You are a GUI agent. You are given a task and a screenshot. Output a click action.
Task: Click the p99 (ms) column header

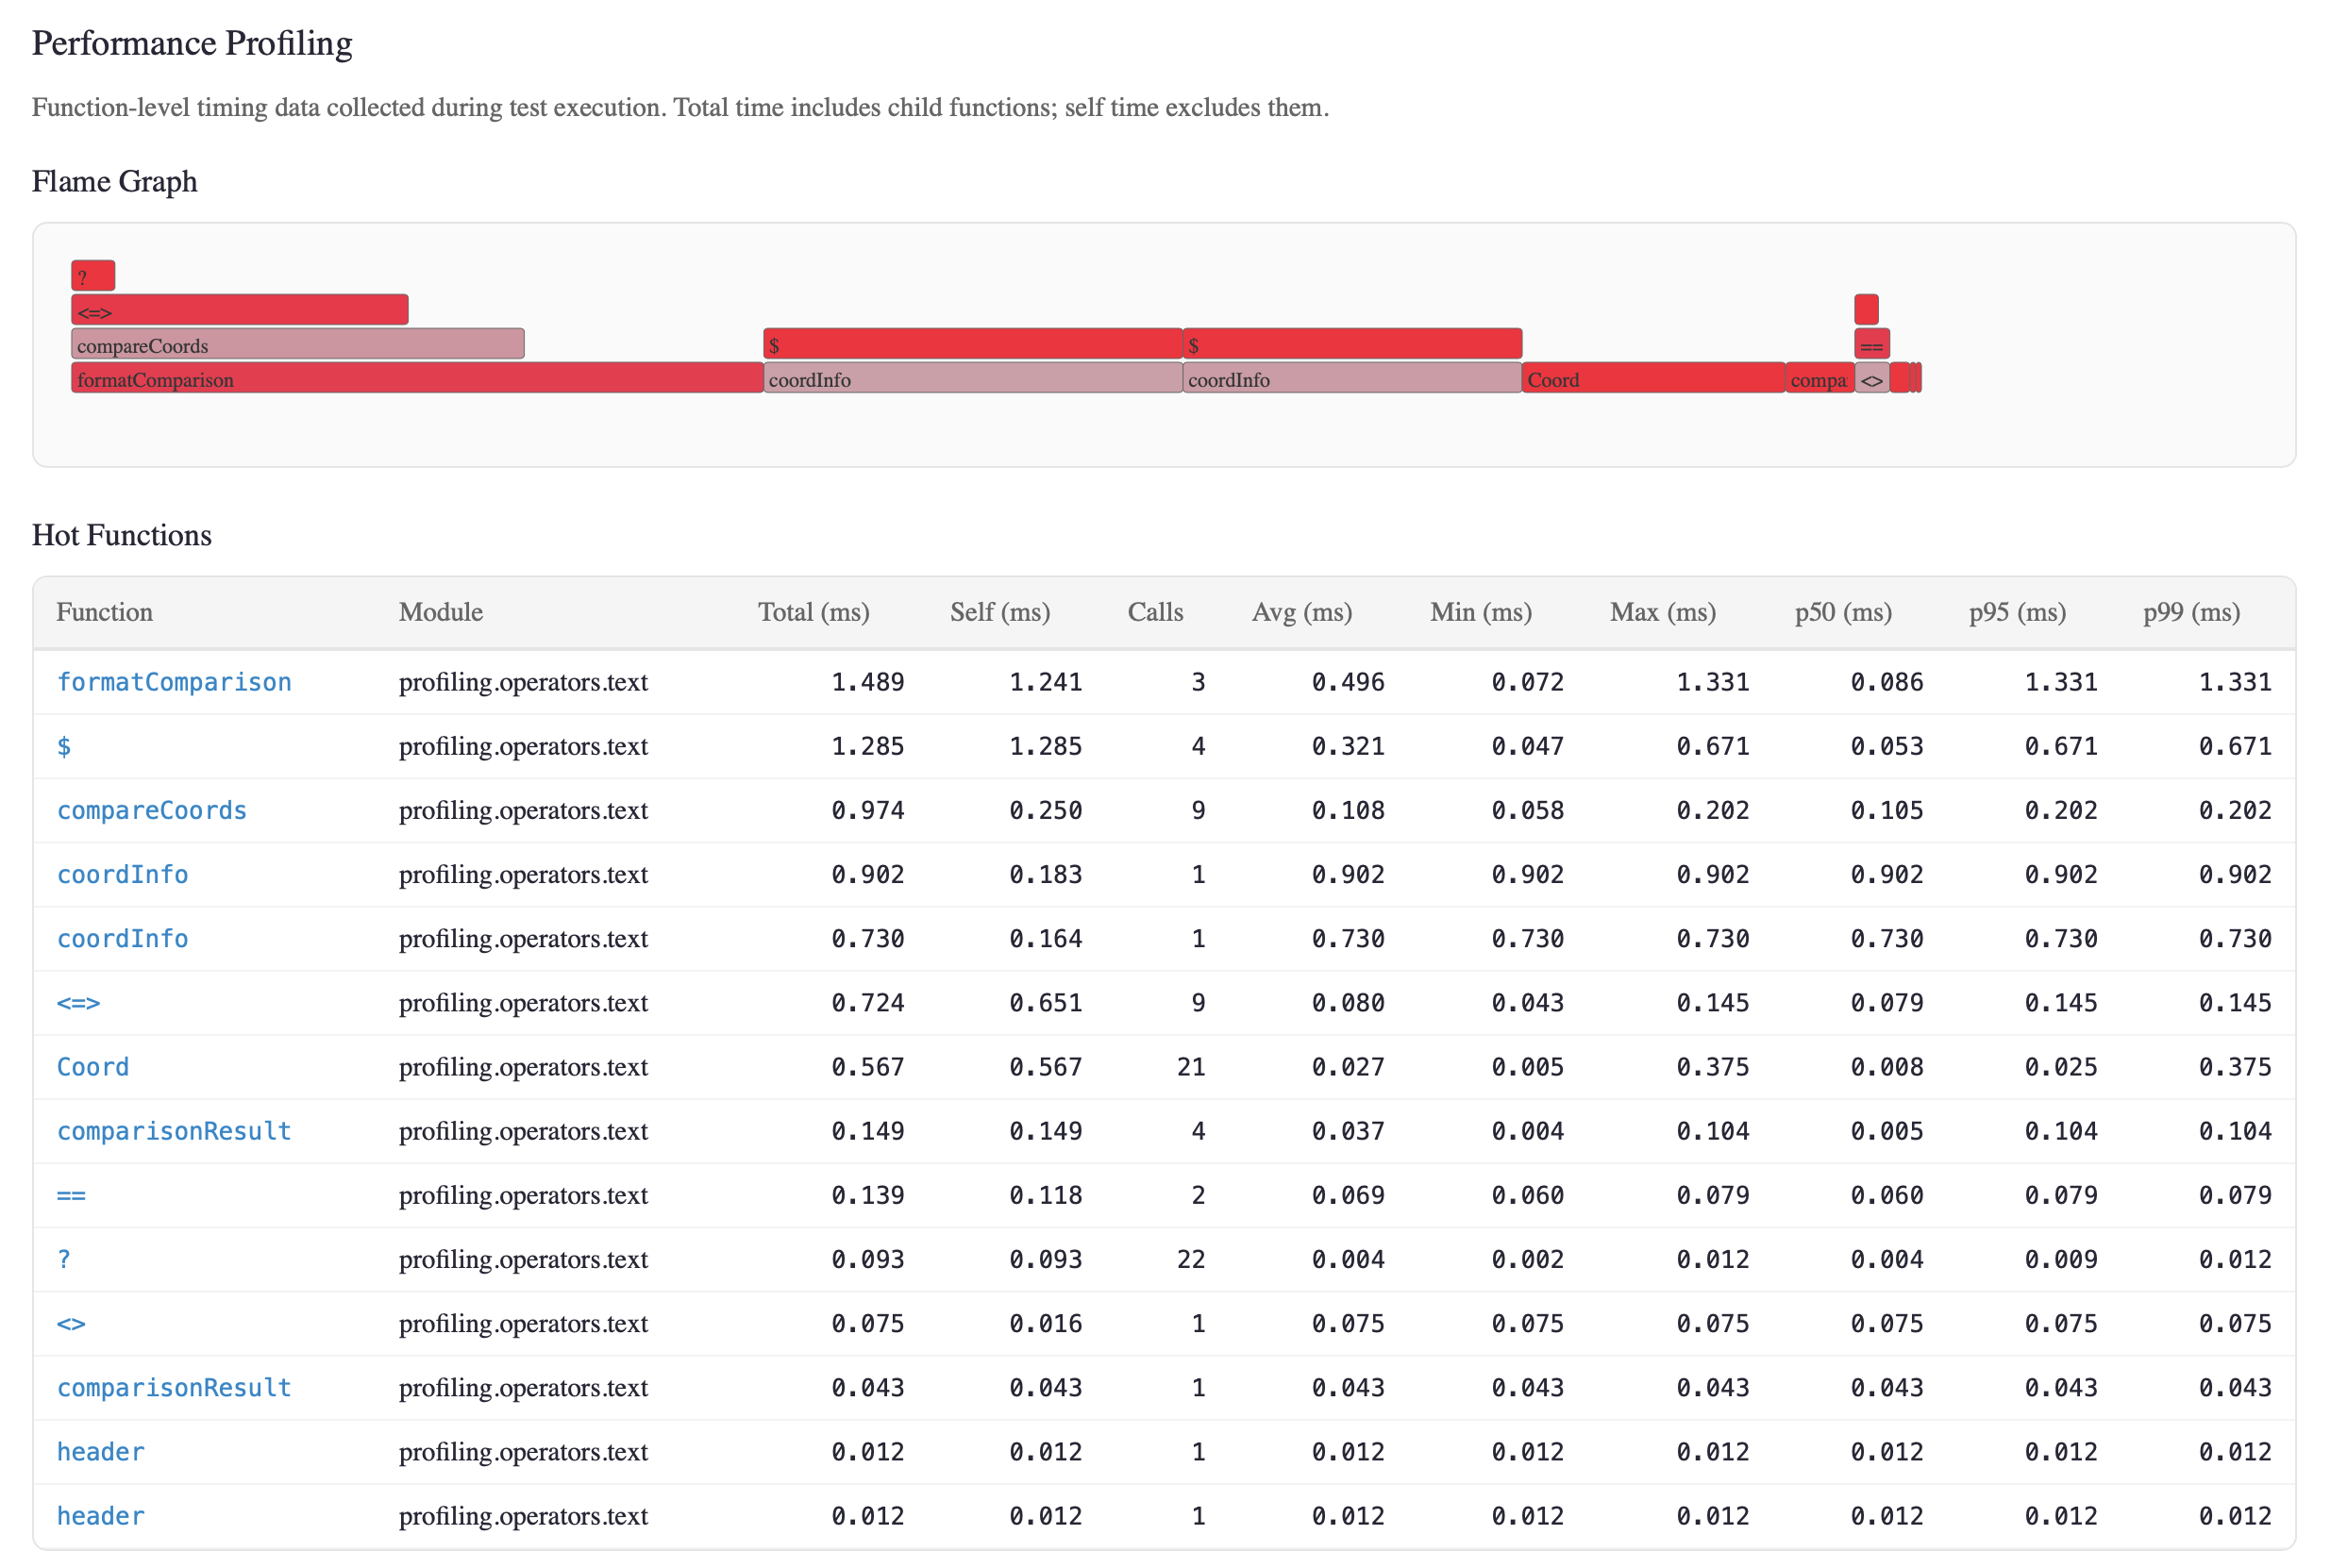coord(2190,612)
